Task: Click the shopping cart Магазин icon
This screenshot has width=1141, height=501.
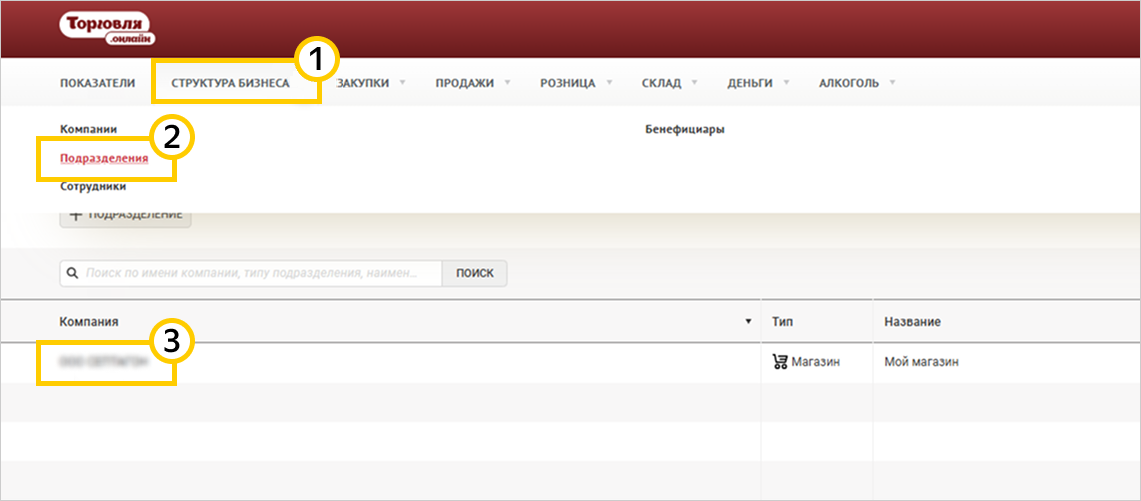Action: point(780,362)
